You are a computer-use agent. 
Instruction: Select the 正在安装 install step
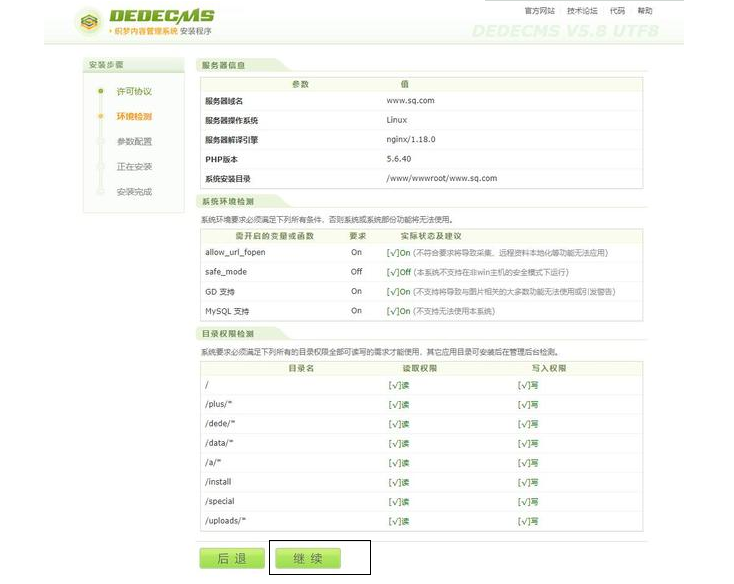point(134,167)
